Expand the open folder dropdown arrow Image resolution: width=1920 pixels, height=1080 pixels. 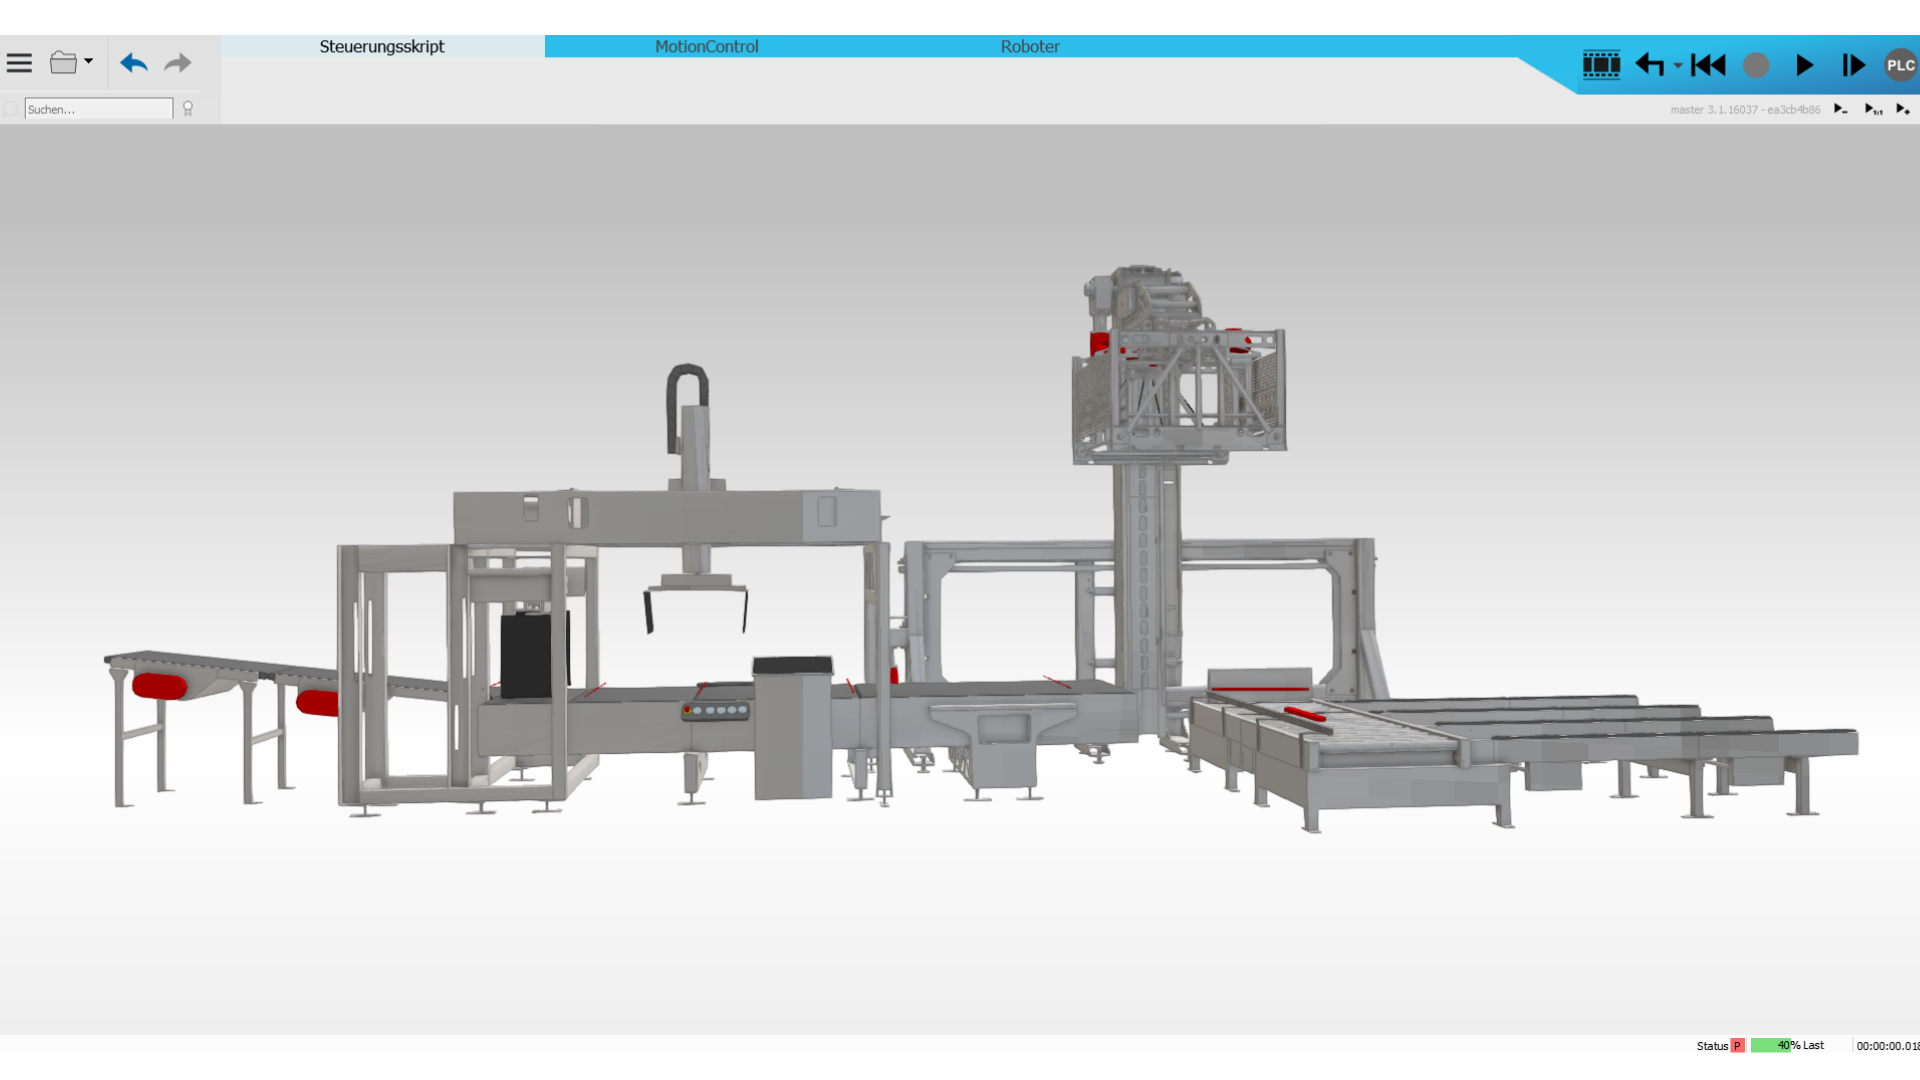[89, 62]
